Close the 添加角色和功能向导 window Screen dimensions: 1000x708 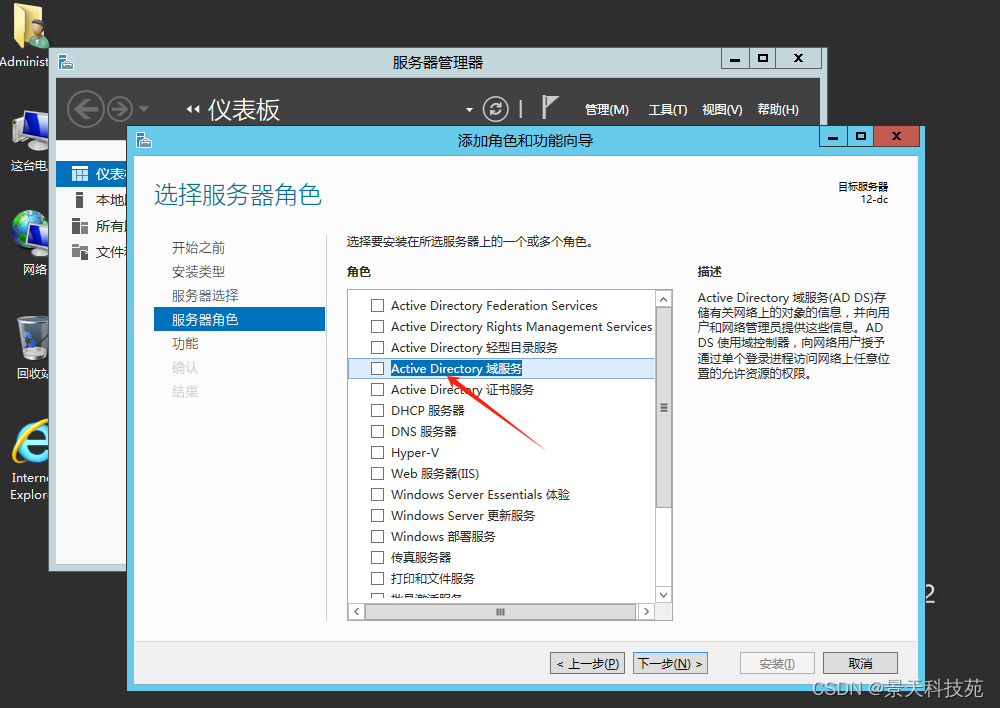(x=897, y=136)
